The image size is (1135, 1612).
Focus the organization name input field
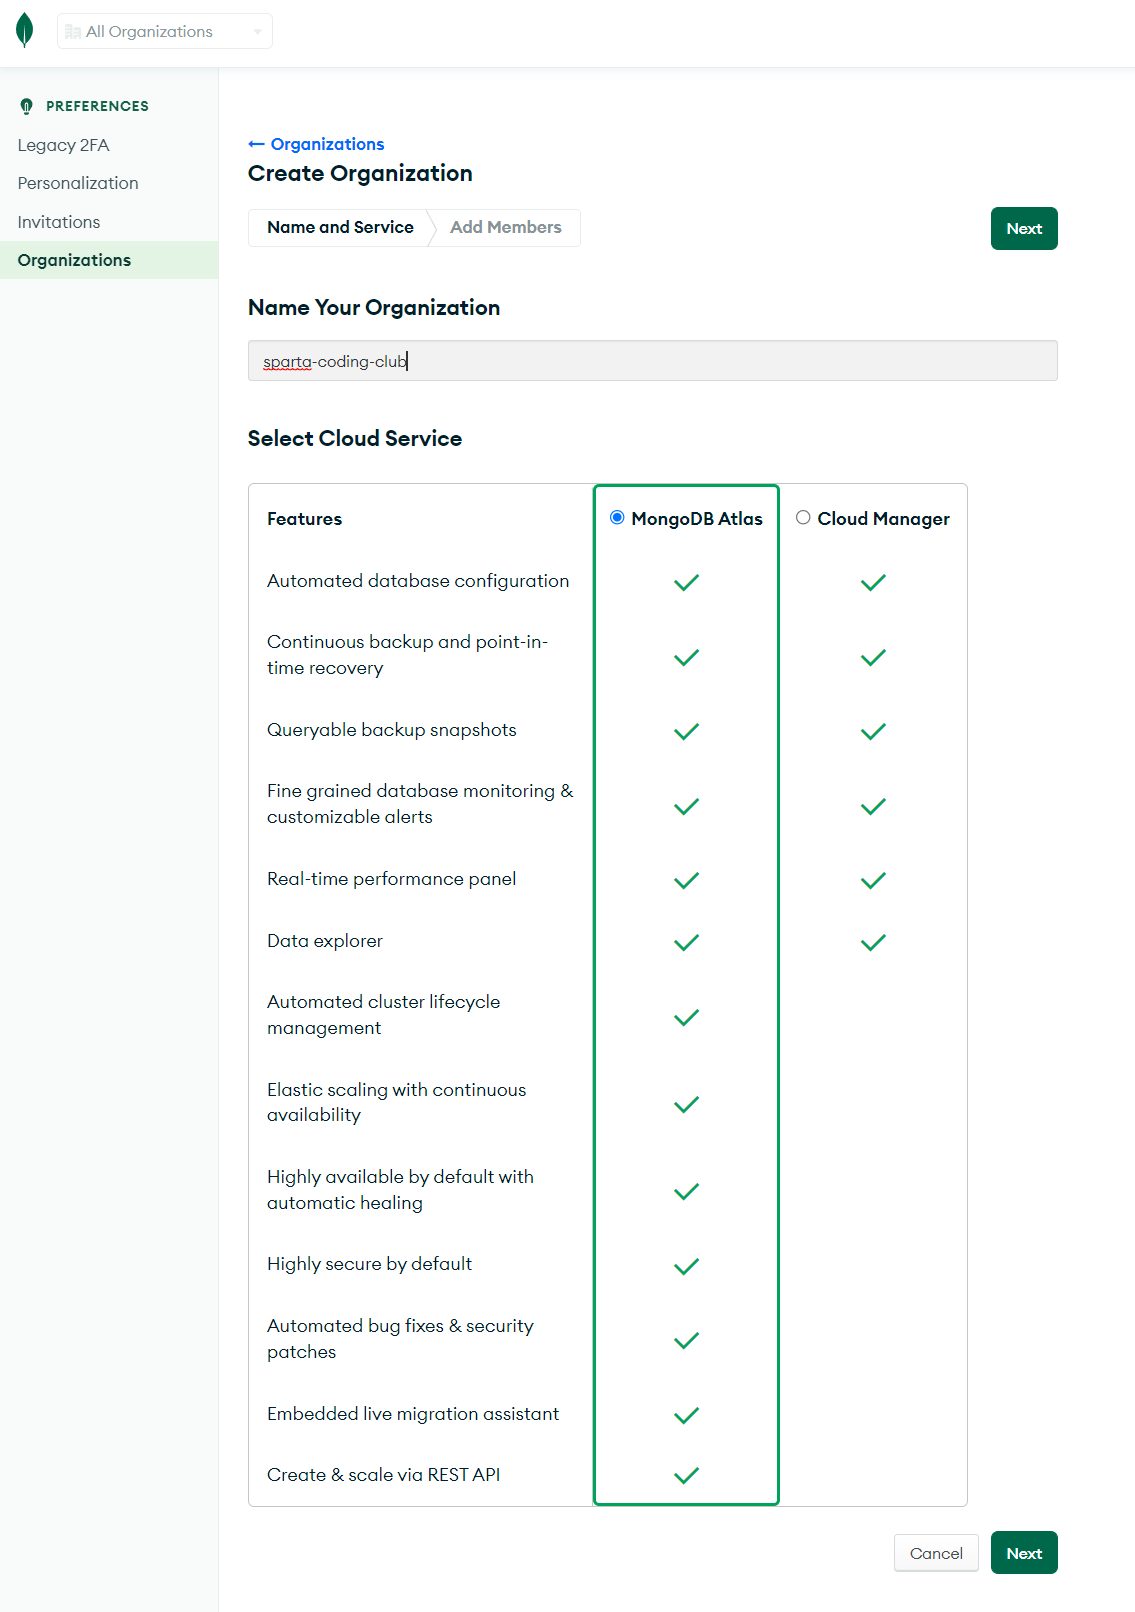pos(652,361)
